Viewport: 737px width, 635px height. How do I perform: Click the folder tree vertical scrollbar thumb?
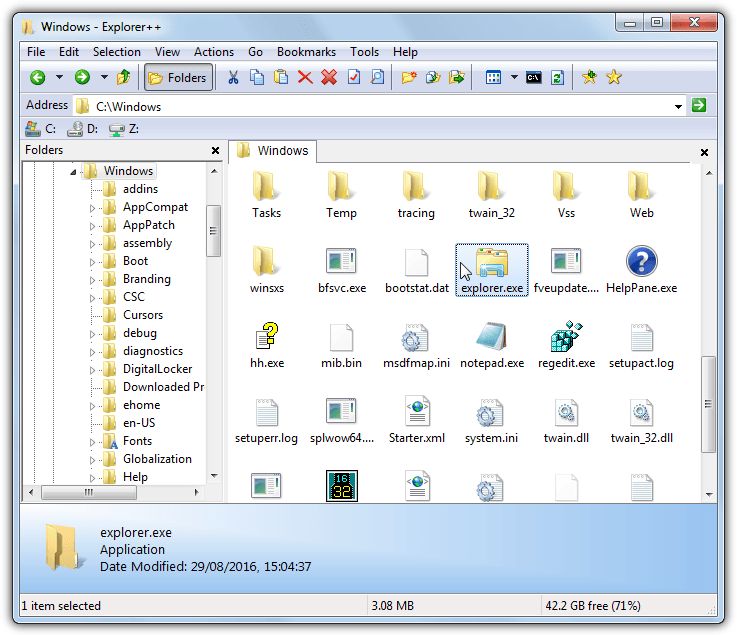coord(213,231)
